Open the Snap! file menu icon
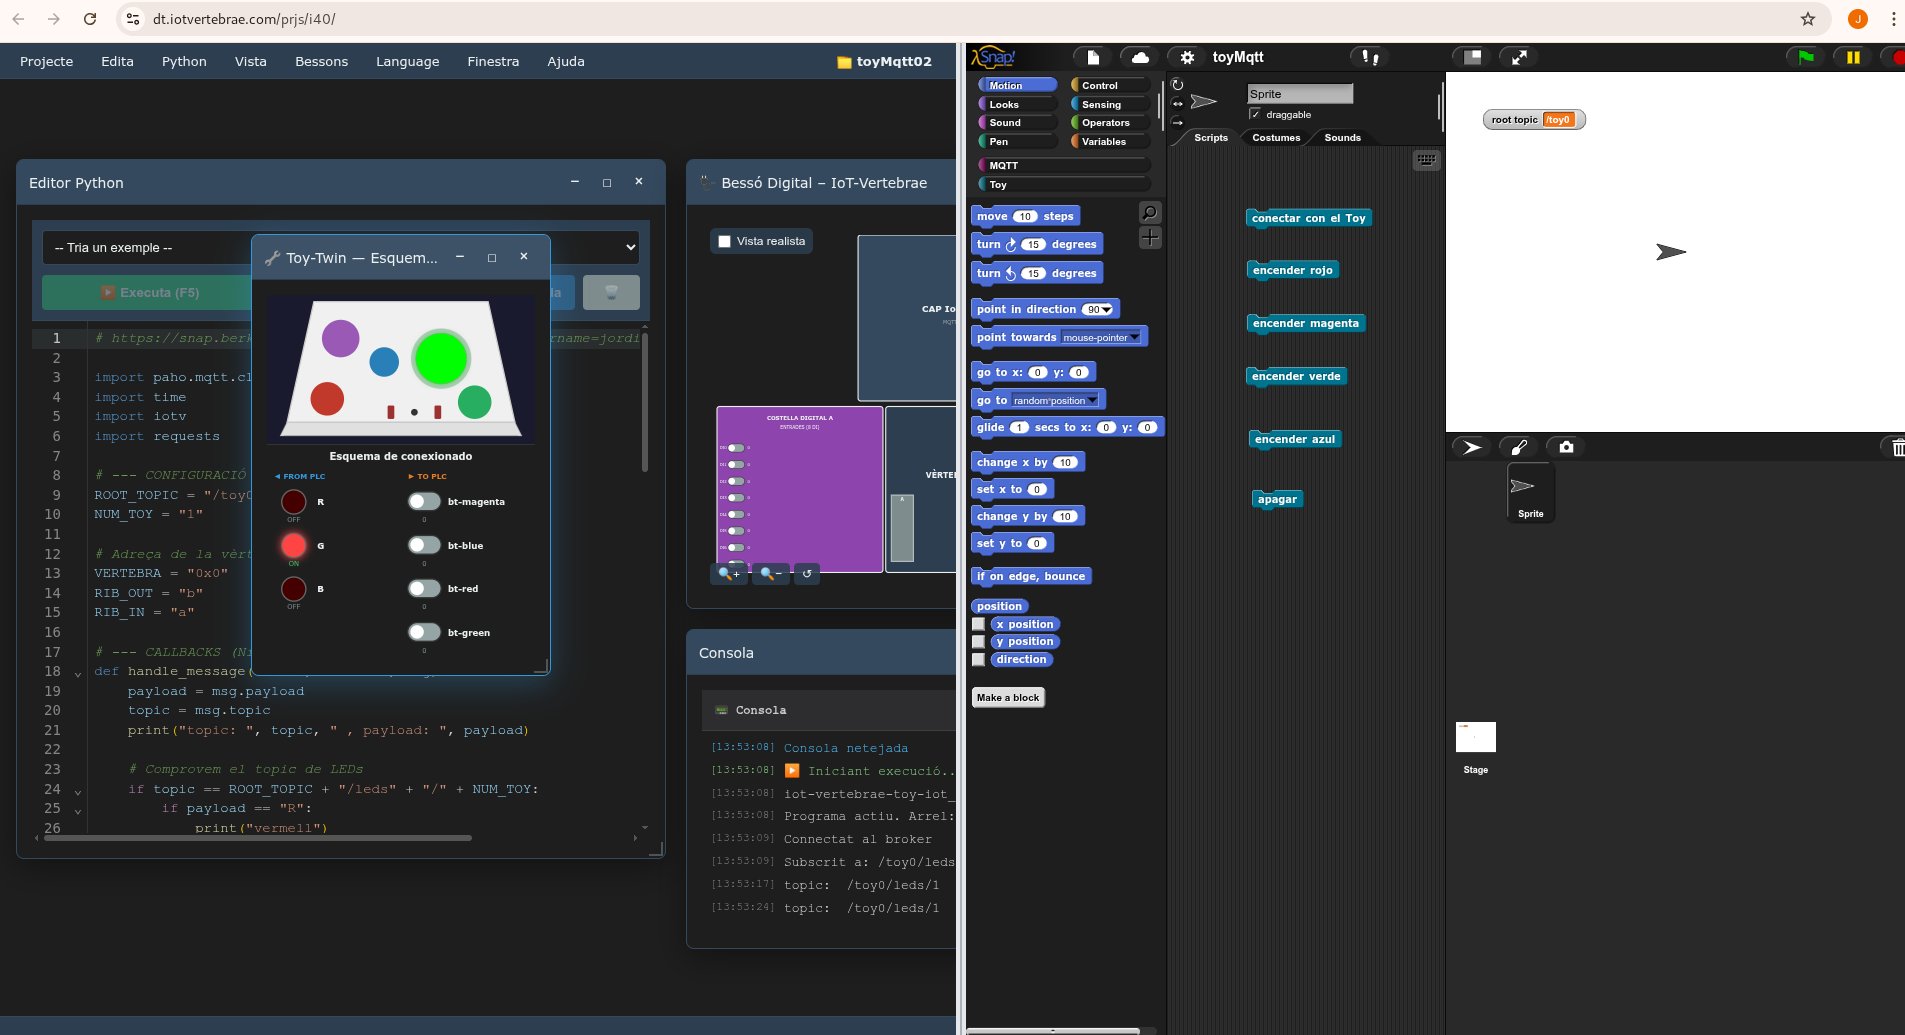 coord(1094,57)
